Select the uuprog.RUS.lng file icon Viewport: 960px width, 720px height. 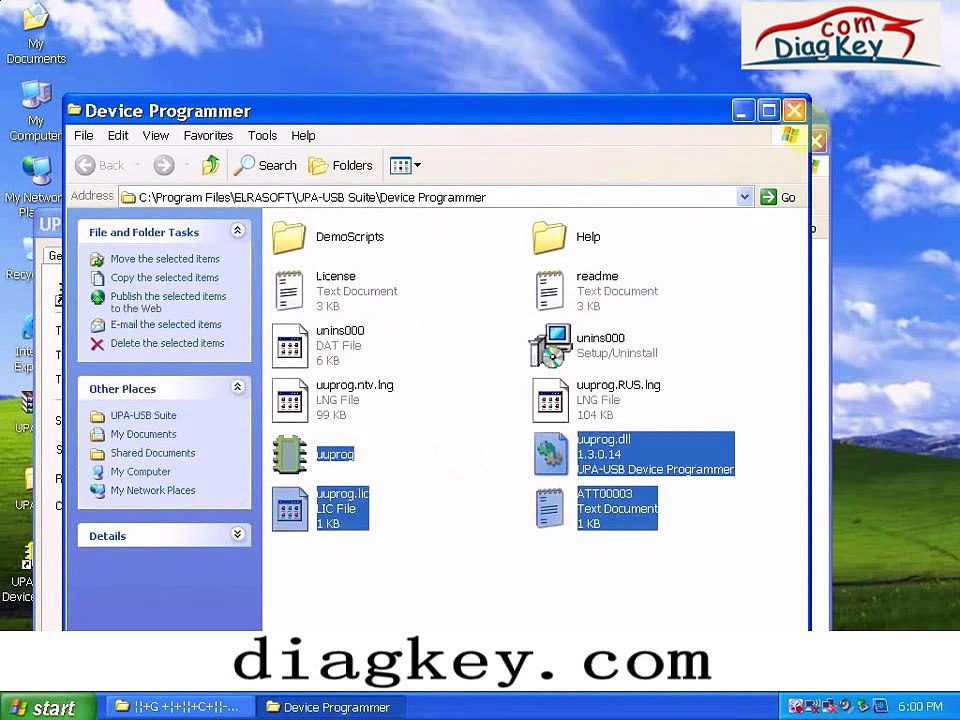(x=550, y=400)
